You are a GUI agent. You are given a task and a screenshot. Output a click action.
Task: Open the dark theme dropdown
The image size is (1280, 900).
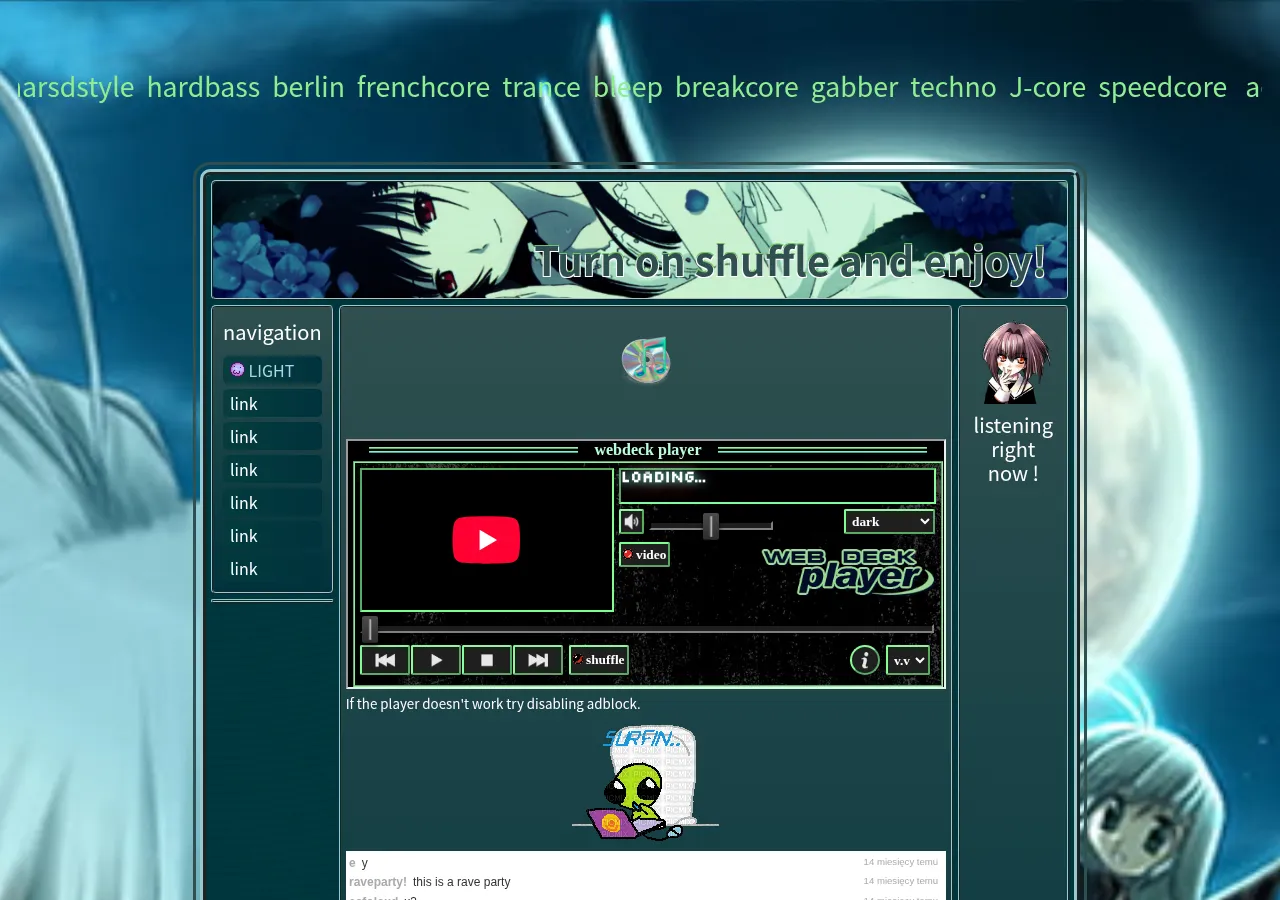point(889,522)
